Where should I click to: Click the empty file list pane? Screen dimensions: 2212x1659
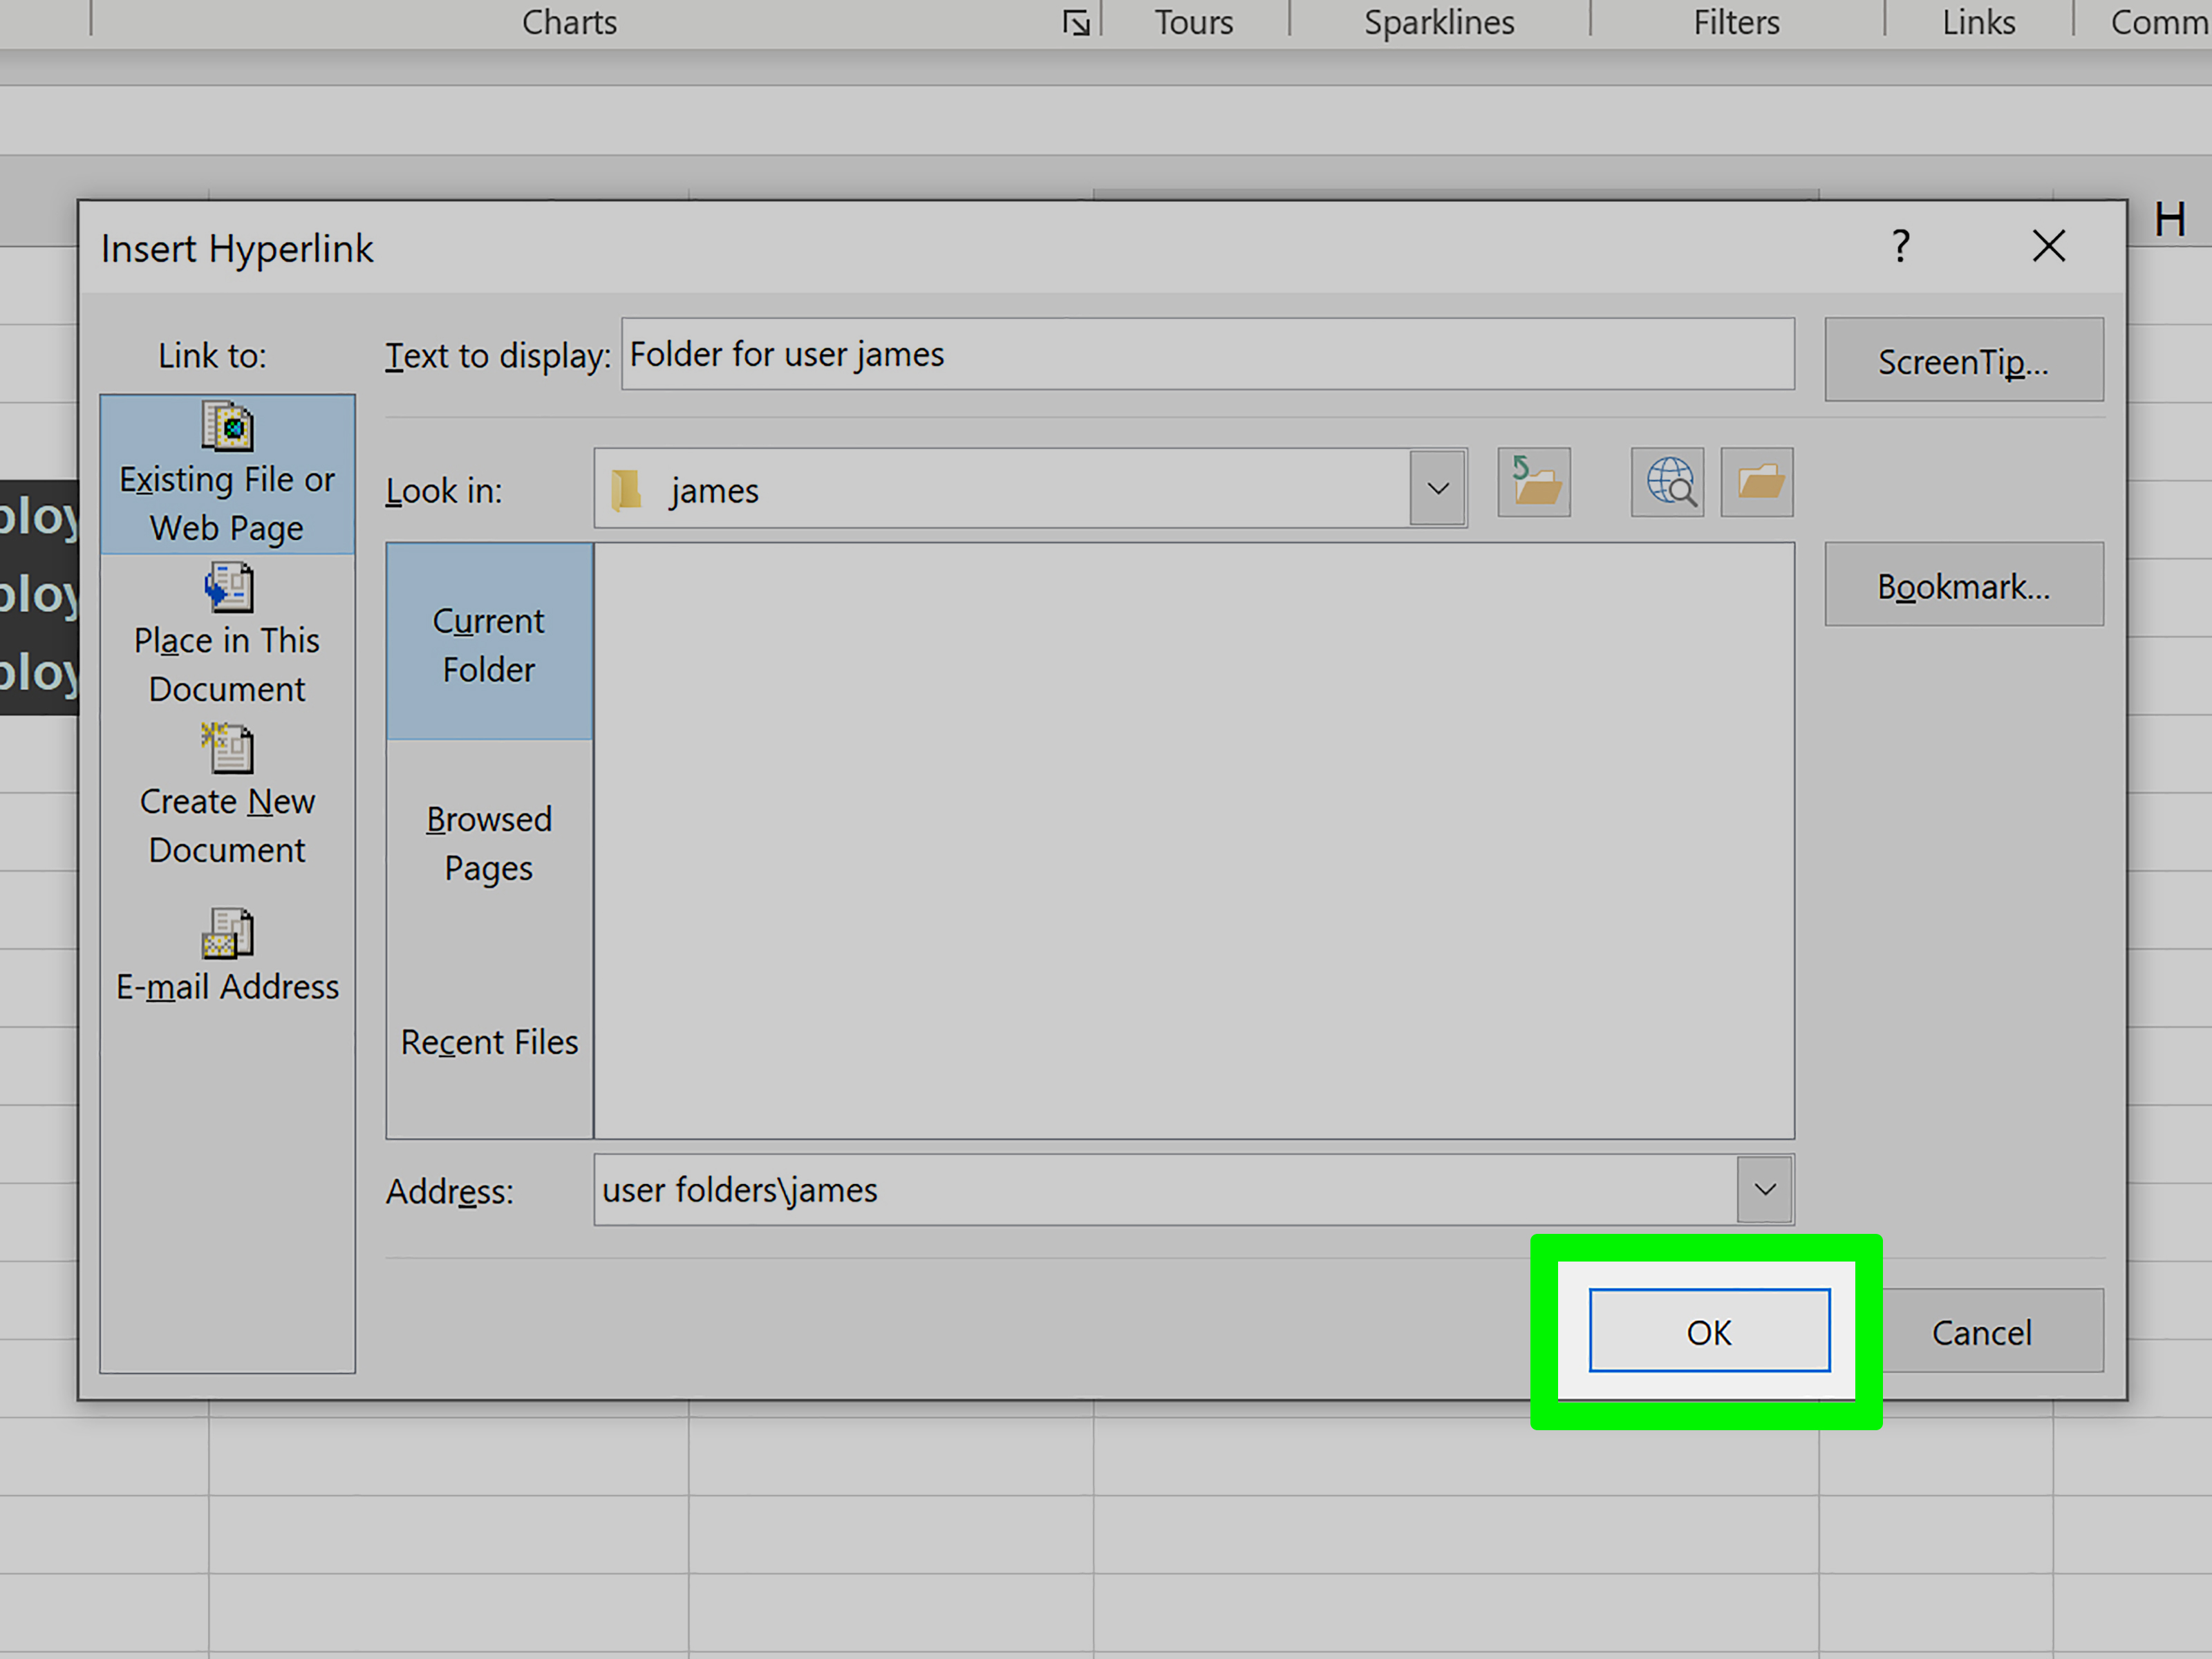[1194, 841]
